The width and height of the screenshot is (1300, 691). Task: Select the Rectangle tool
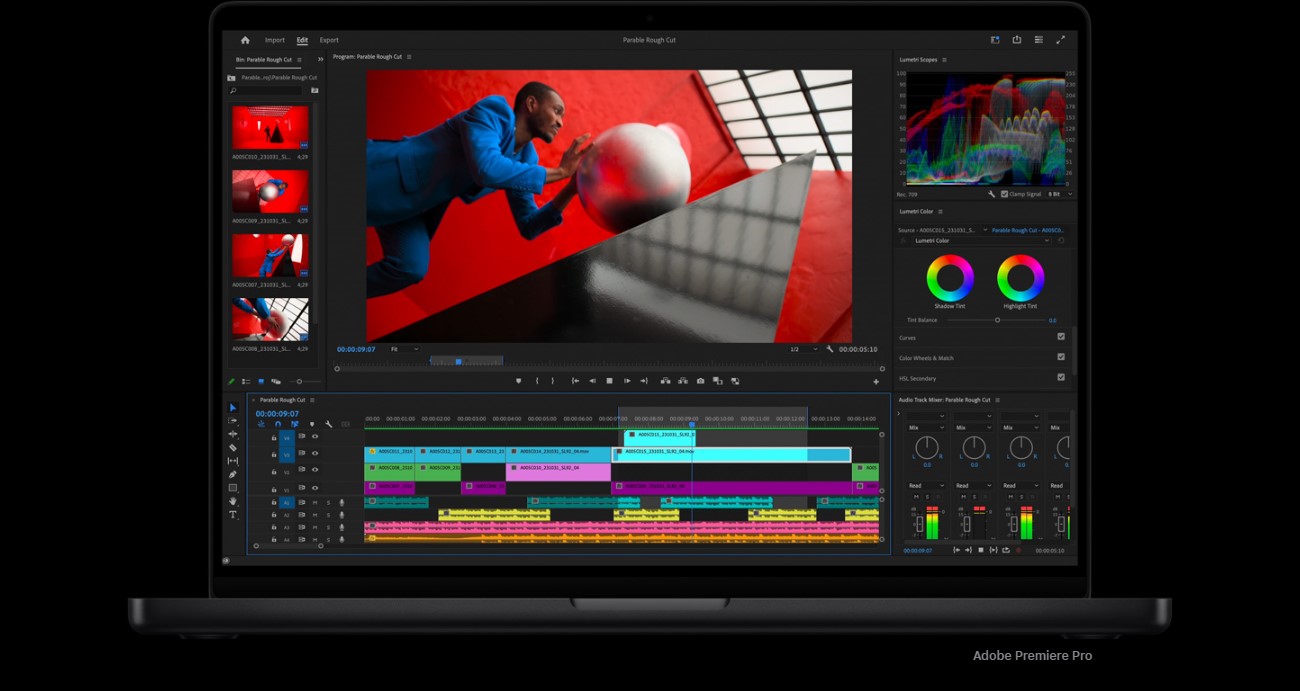tap(233, 487)
